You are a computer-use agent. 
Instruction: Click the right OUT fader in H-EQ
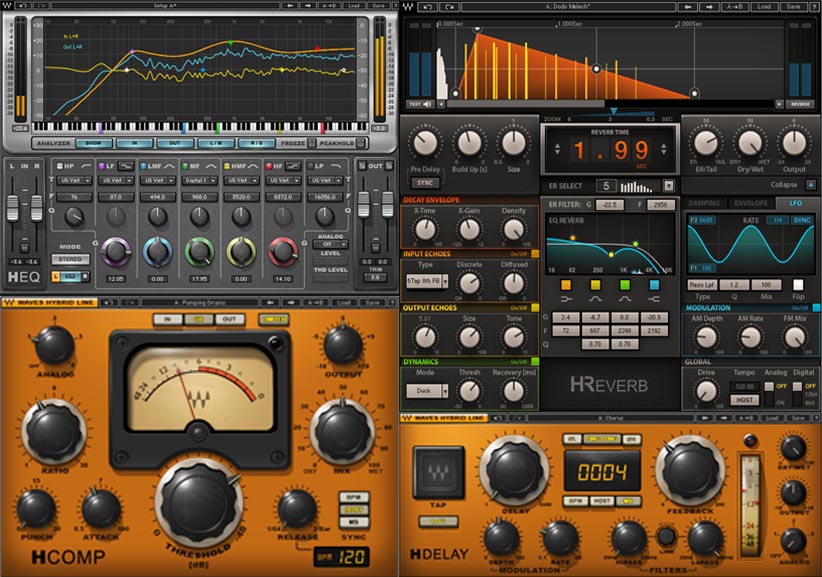tap(387, 204)
